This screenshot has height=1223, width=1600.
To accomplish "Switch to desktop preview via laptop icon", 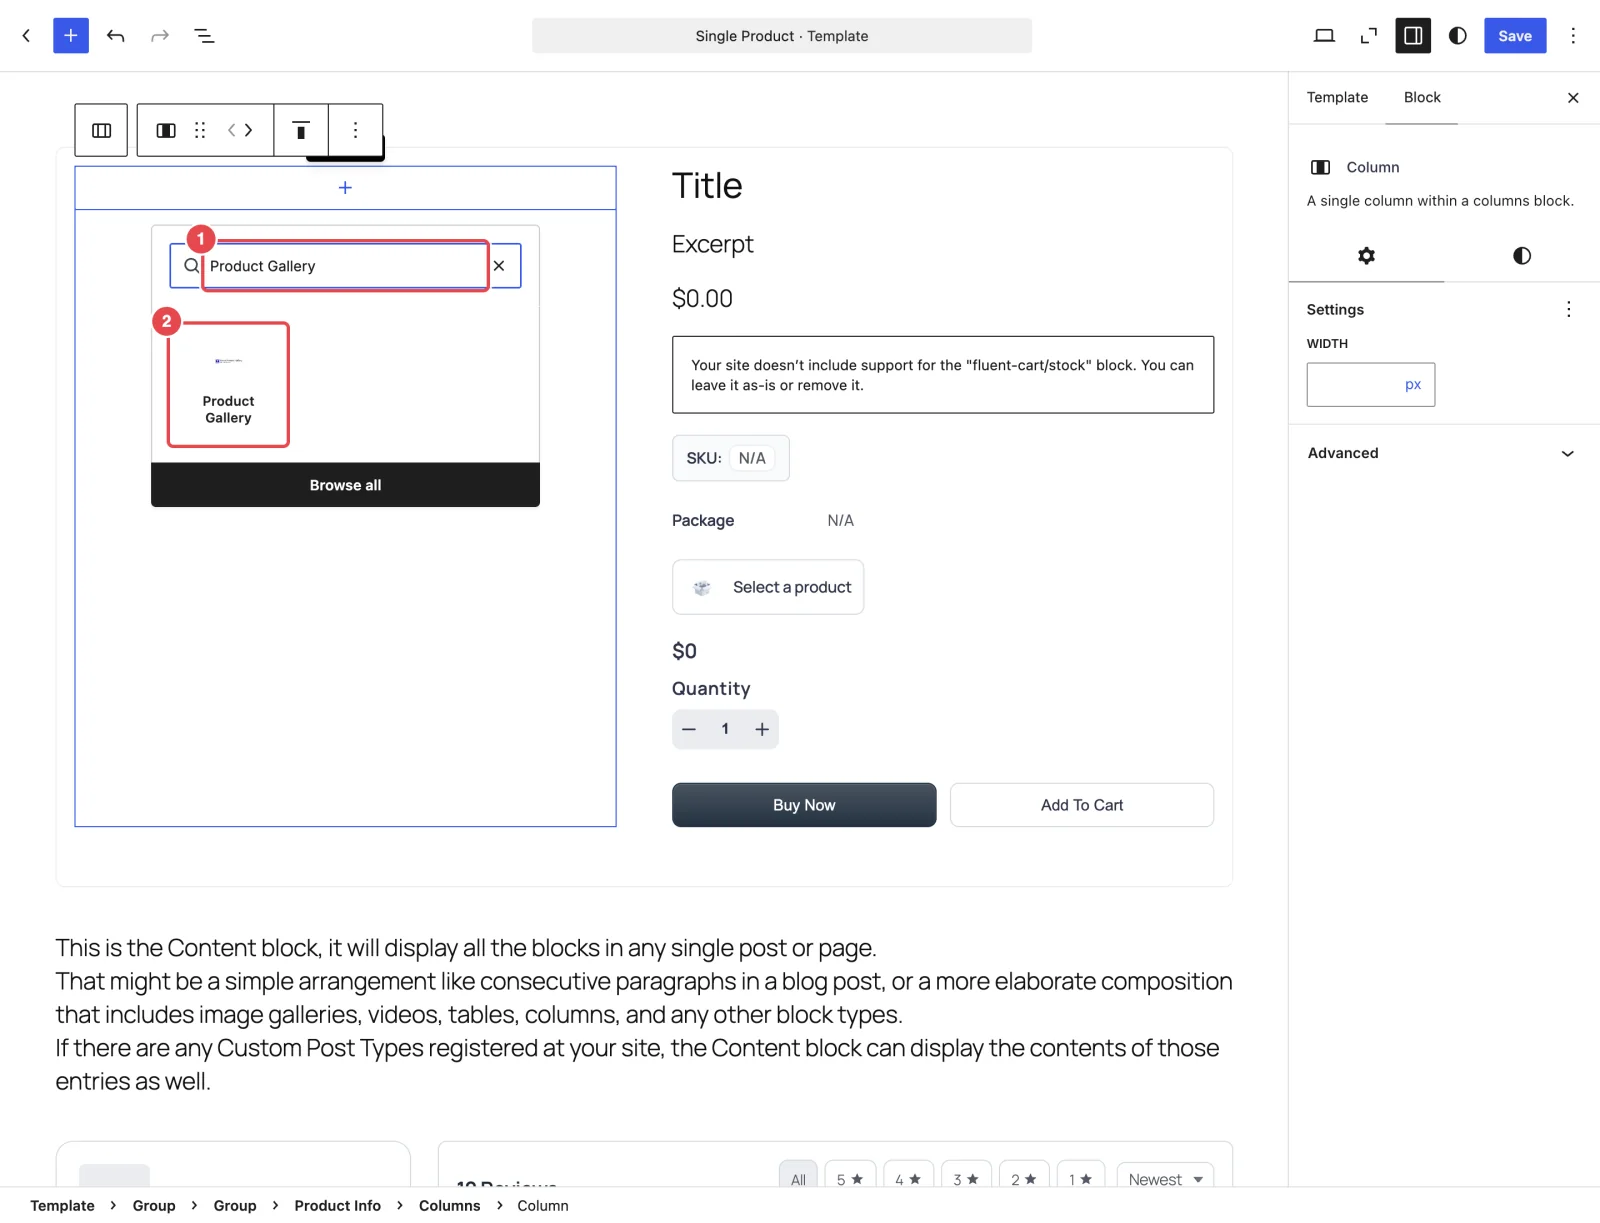I will [x=1324, y=36].
